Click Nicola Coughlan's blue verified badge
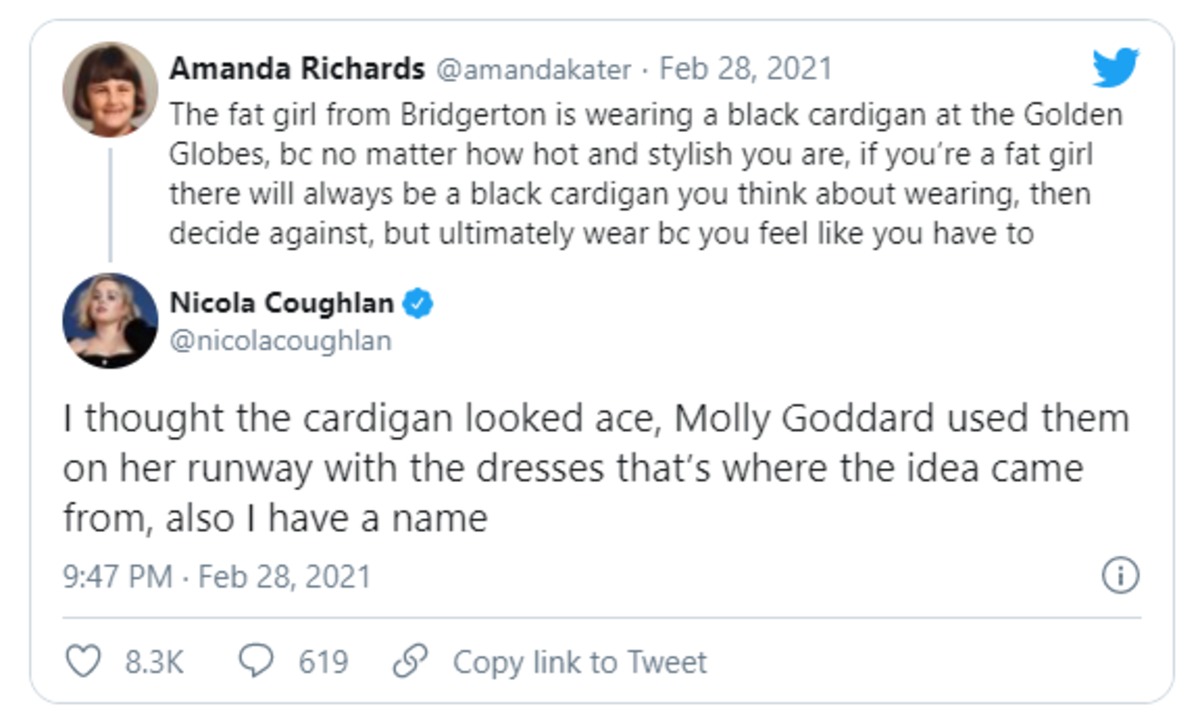1200x723 pixels. pyautogui.click(x=417, y=302)
